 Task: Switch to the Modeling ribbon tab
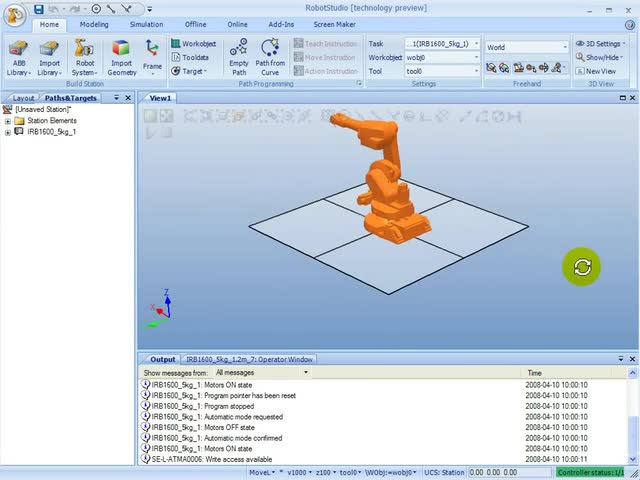tap(94, 24)
